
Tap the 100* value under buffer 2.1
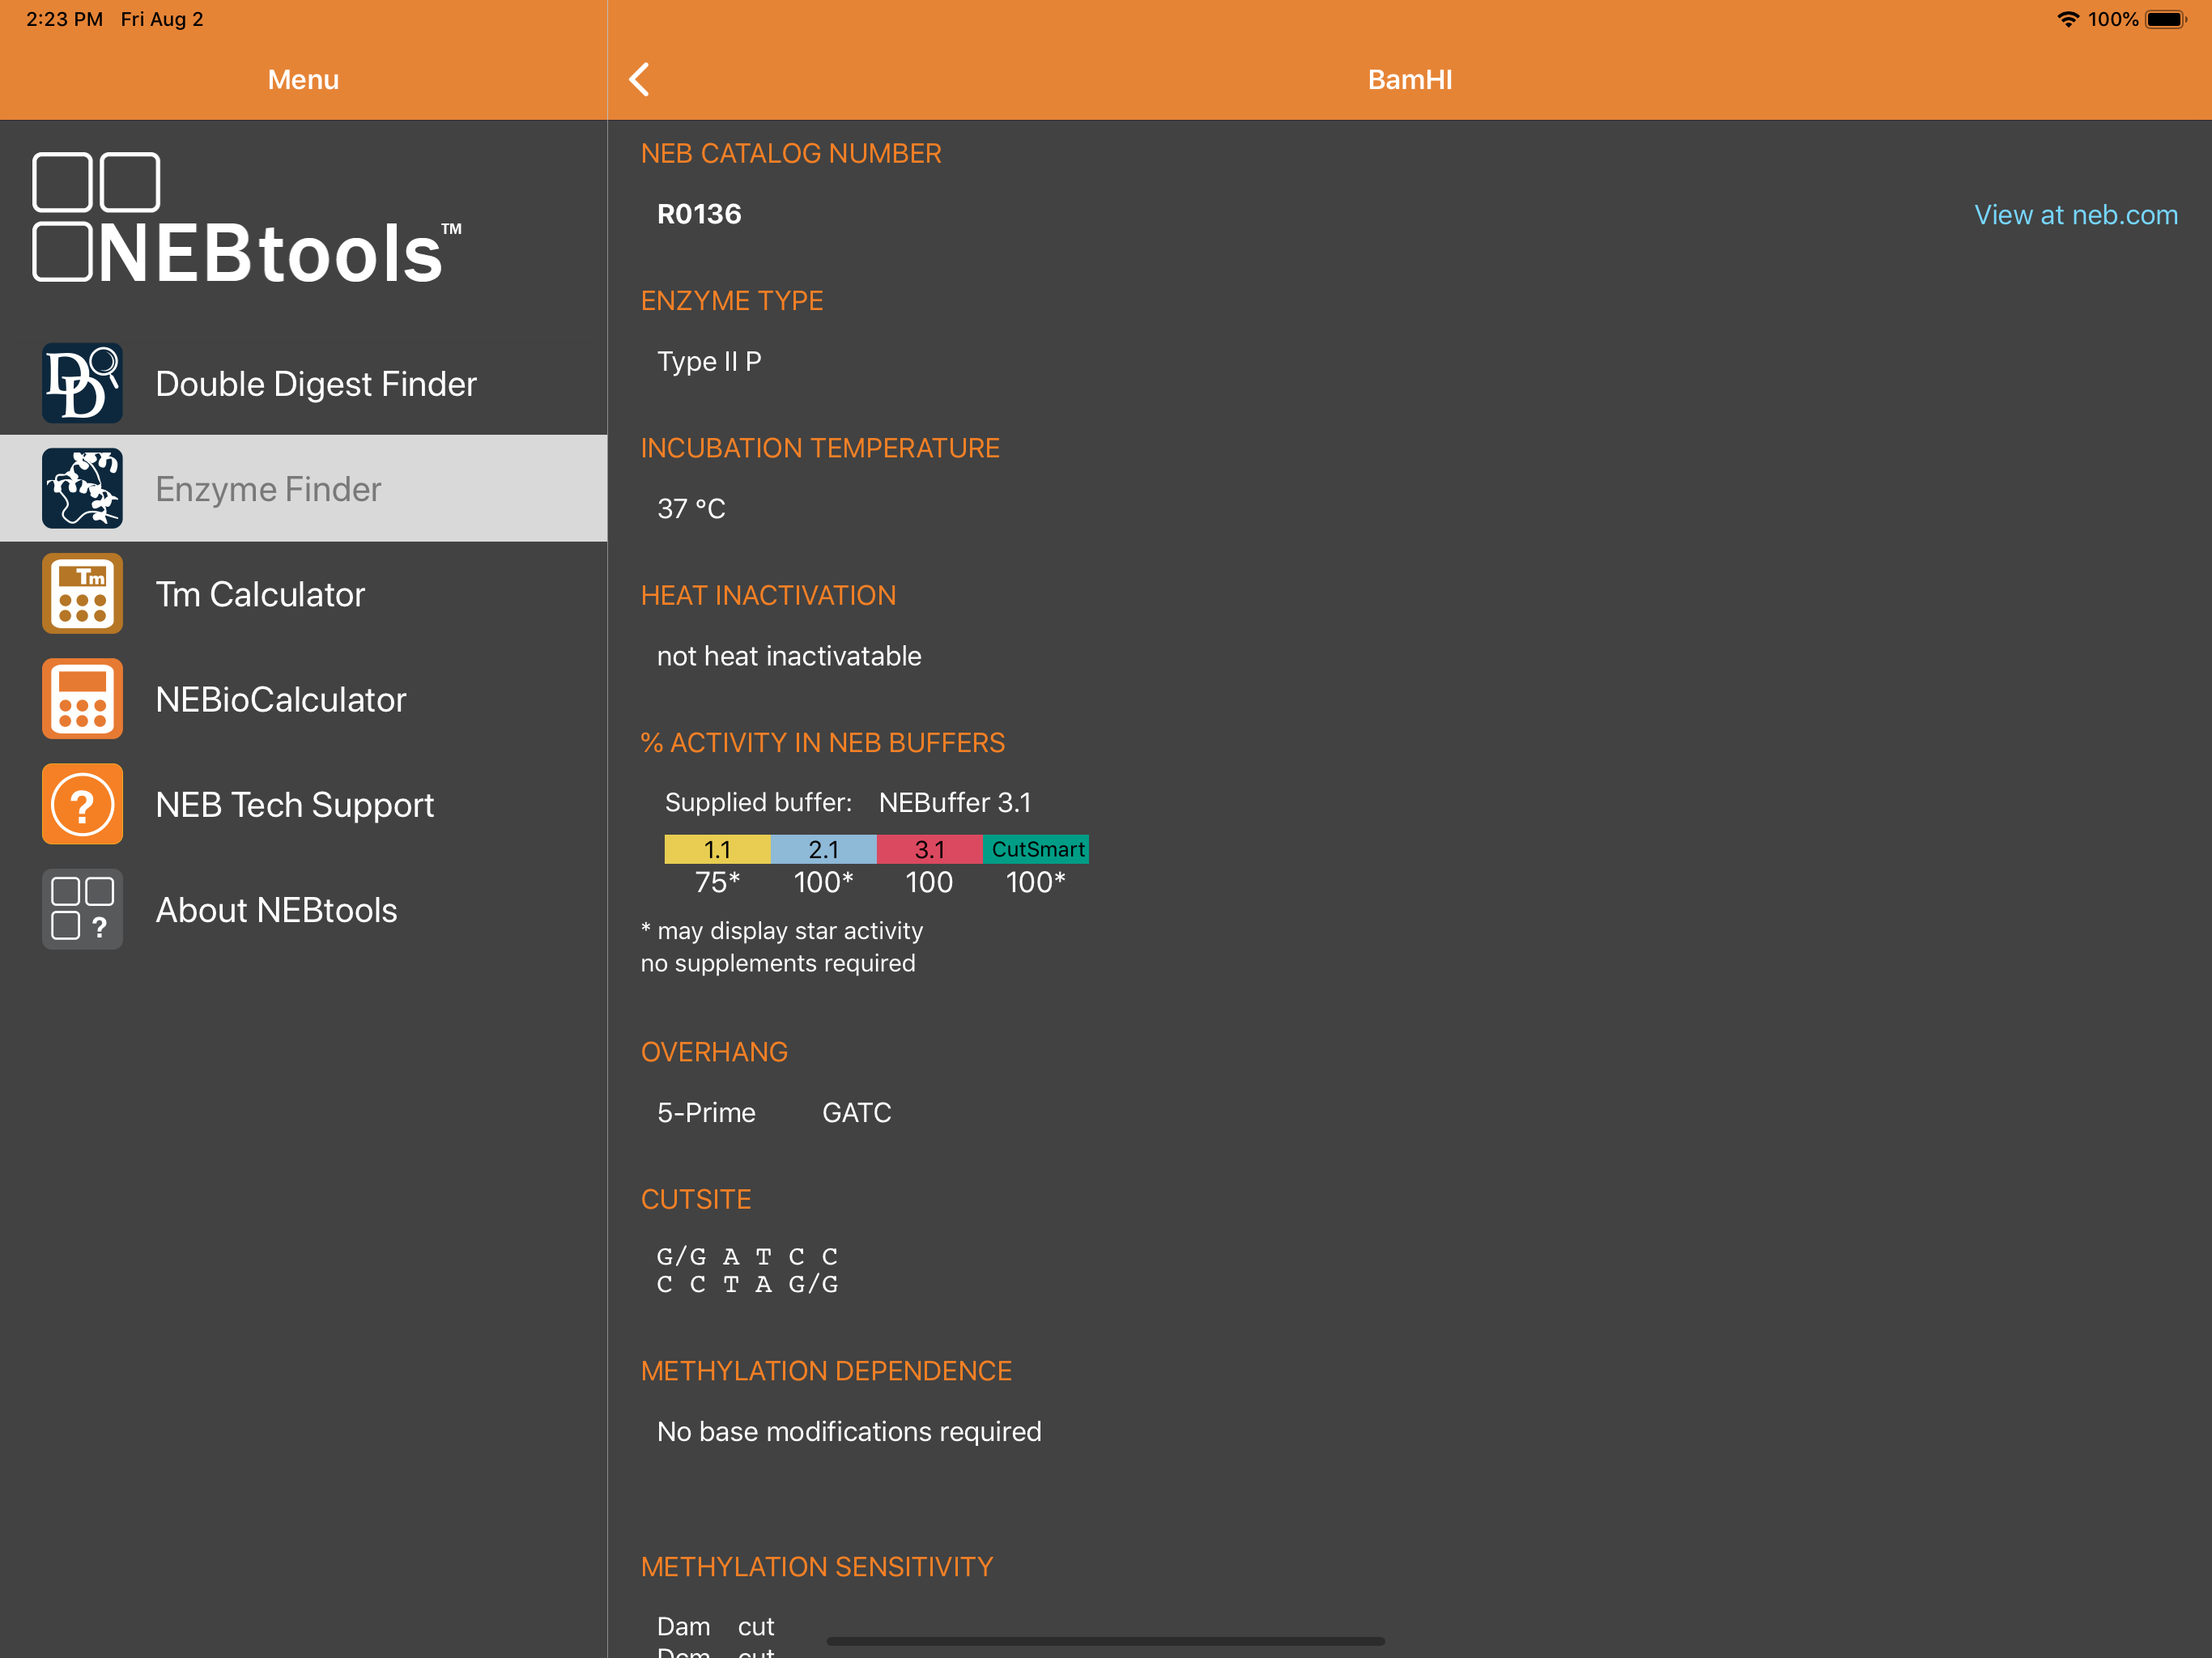pyautogui.click(x=823, y=882)
